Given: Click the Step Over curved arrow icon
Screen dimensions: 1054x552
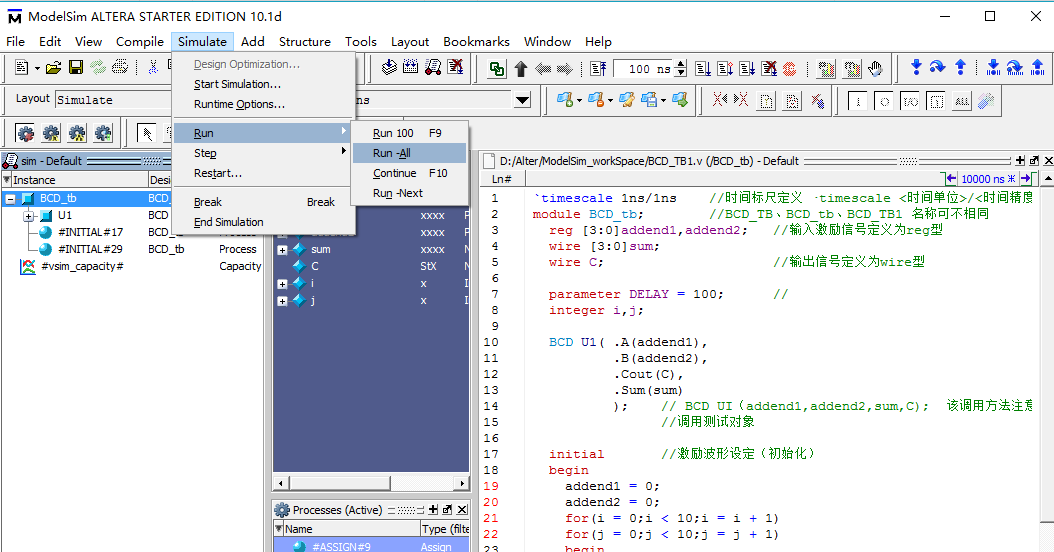Looking at the screenshot, I should (x=938, y=67).
